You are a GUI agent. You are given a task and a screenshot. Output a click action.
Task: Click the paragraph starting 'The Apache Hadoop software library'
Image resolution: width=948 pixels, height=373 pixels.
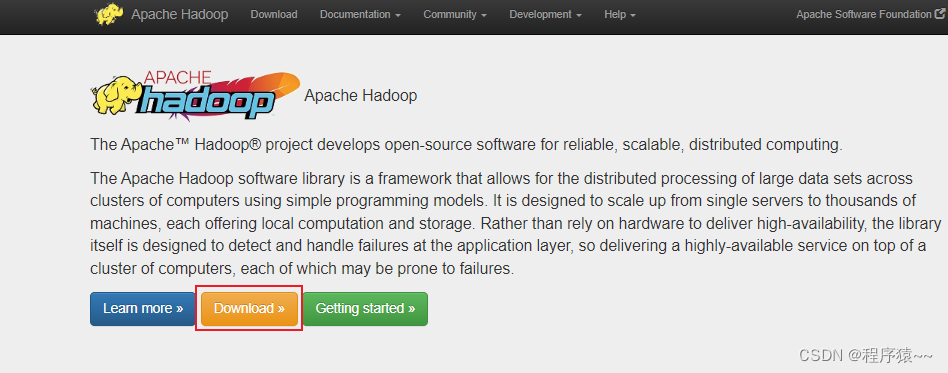click(516, 224)
